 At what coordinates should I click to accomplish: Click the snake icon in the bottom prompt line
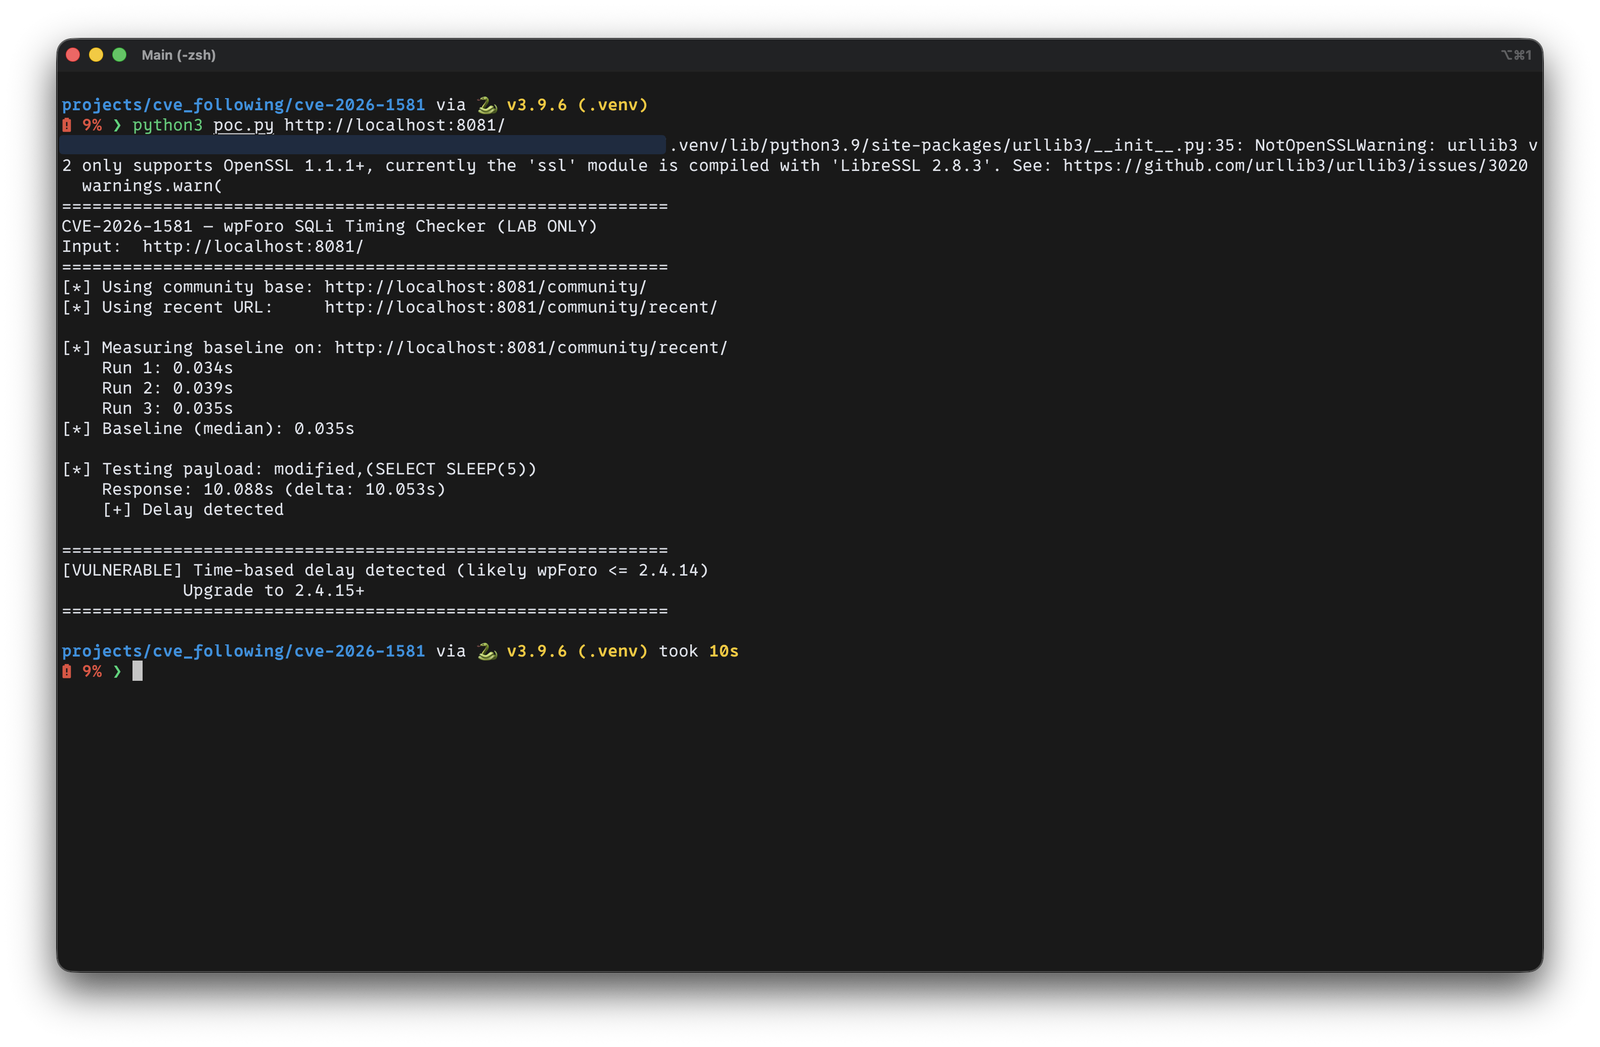pos(487,651)
